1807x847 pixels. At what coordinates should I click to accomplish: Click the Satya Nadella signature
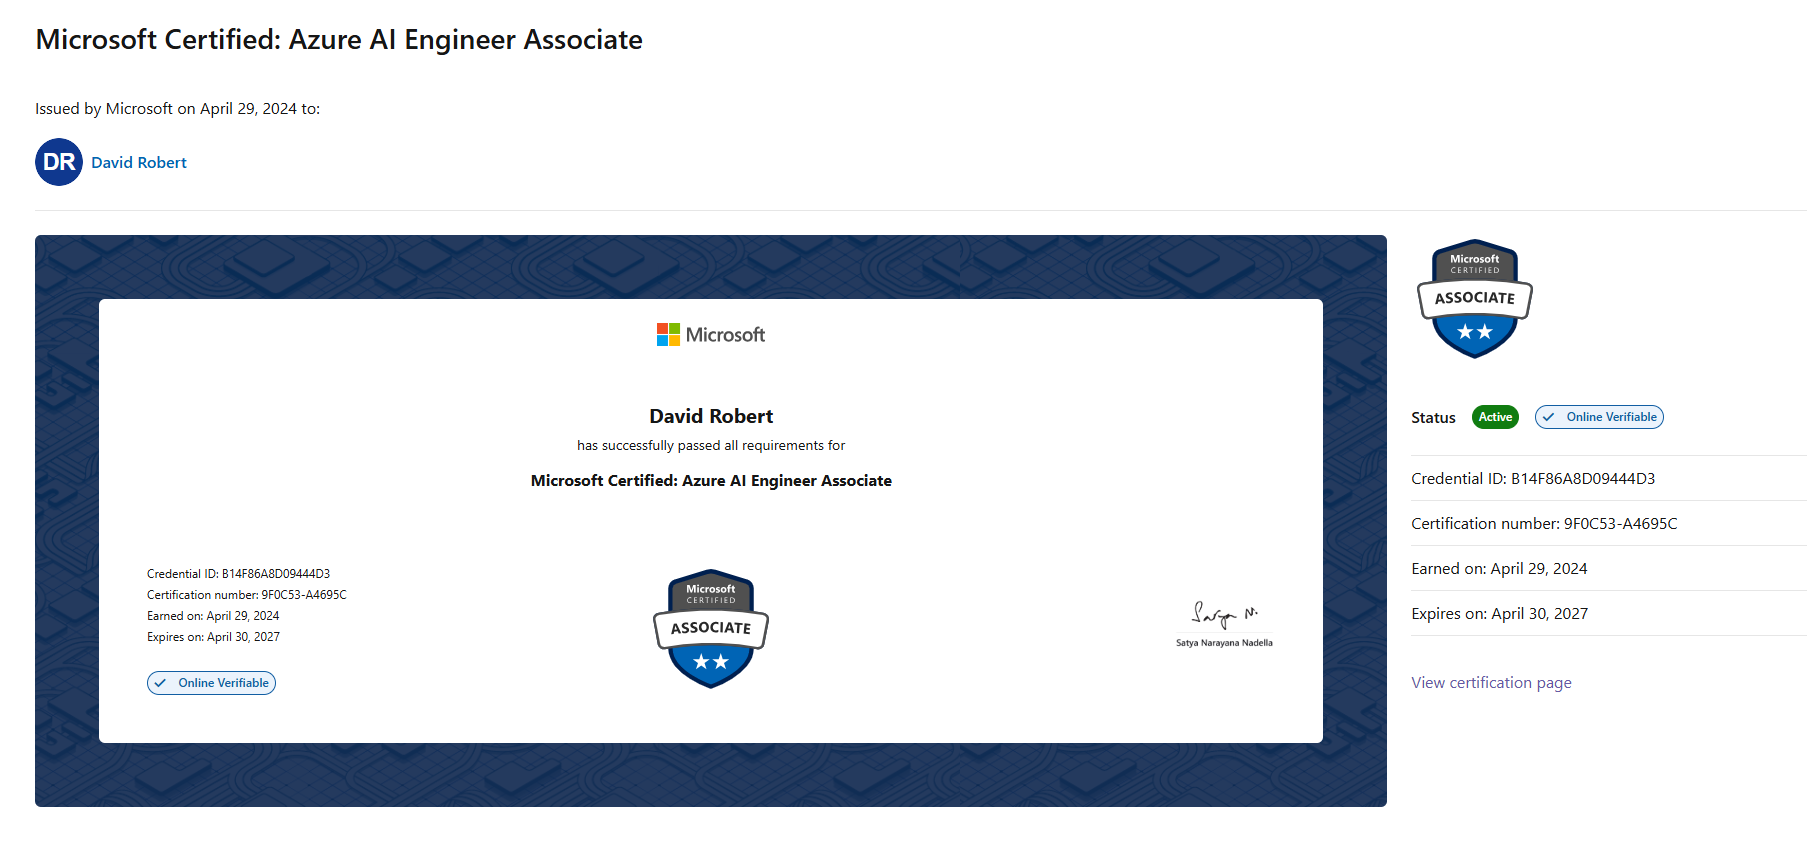click(1224, 614)
